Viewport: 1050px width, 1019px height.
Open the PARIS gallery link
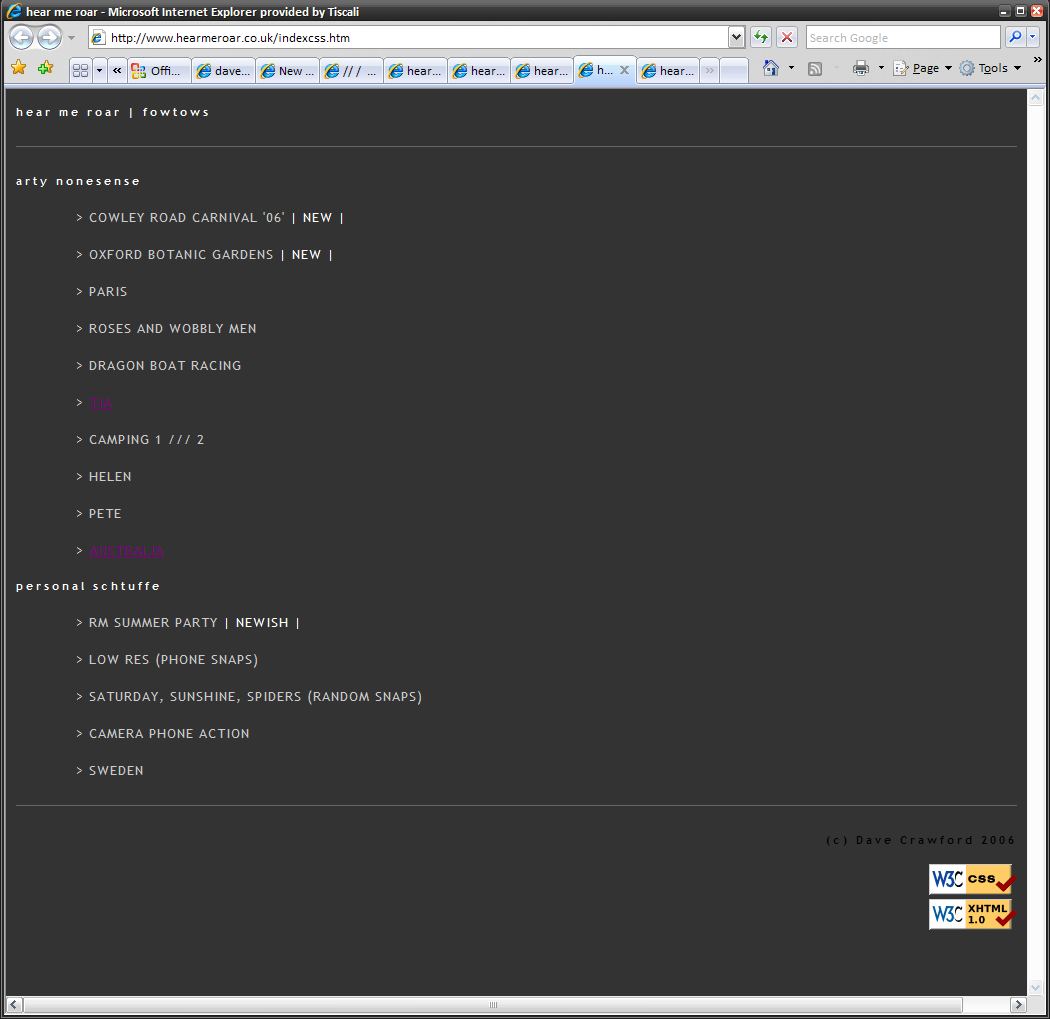pos(108,292)
